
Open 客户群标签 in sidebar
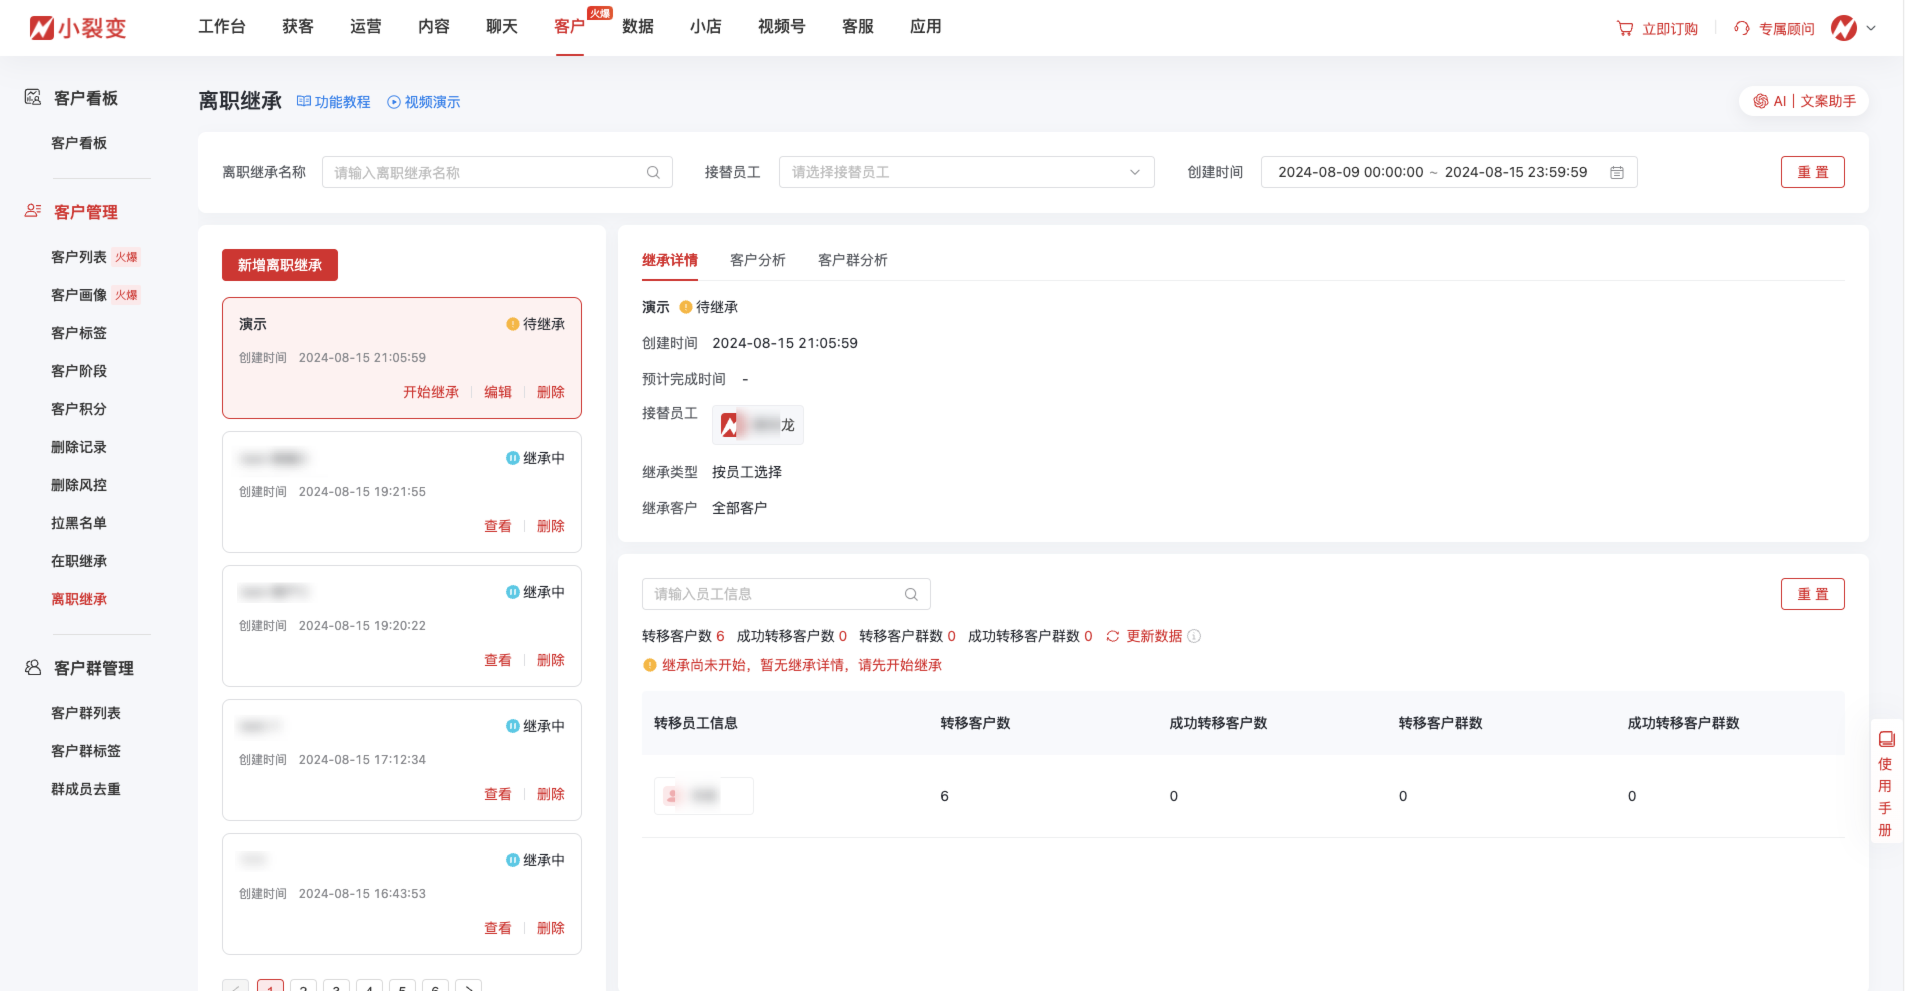point(86,751)
